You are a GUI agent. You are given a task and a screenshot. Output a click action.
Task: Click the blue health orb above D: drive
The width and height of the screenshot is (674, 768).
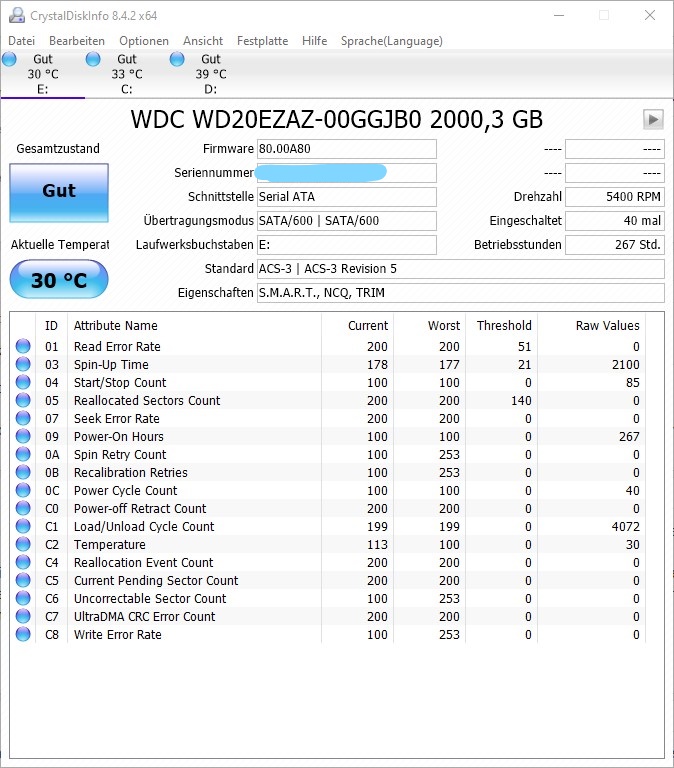(177, 59)
